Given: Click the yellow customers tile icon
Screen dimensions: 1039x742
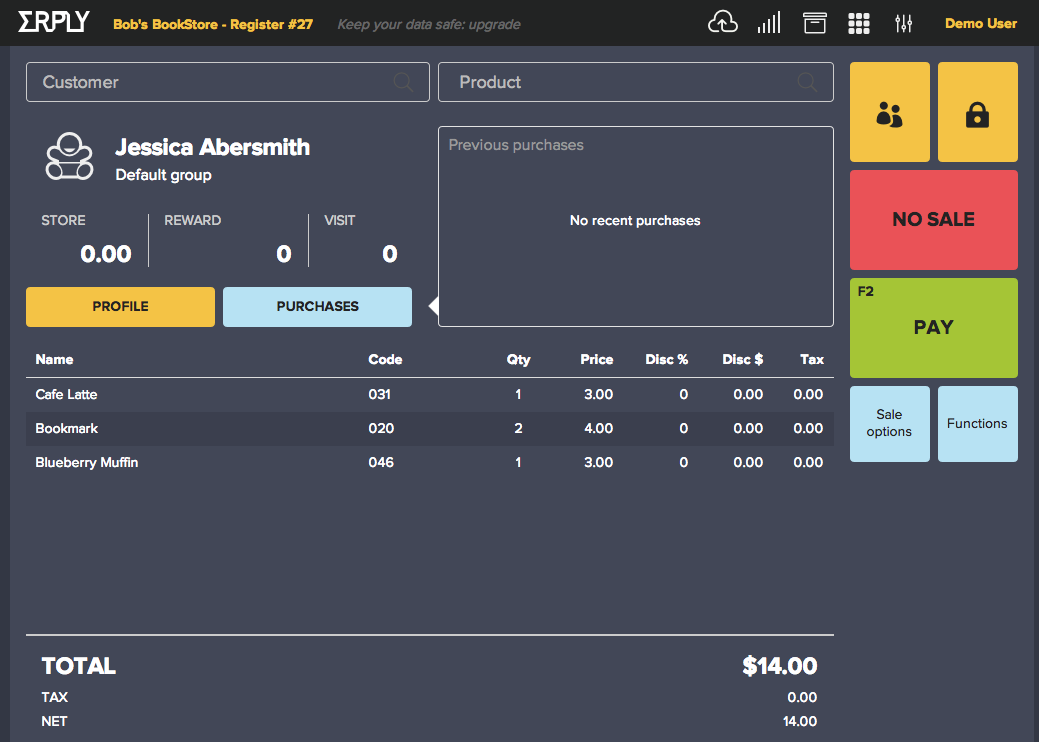Looking at the screenshot, I should [x=889, y=113].
